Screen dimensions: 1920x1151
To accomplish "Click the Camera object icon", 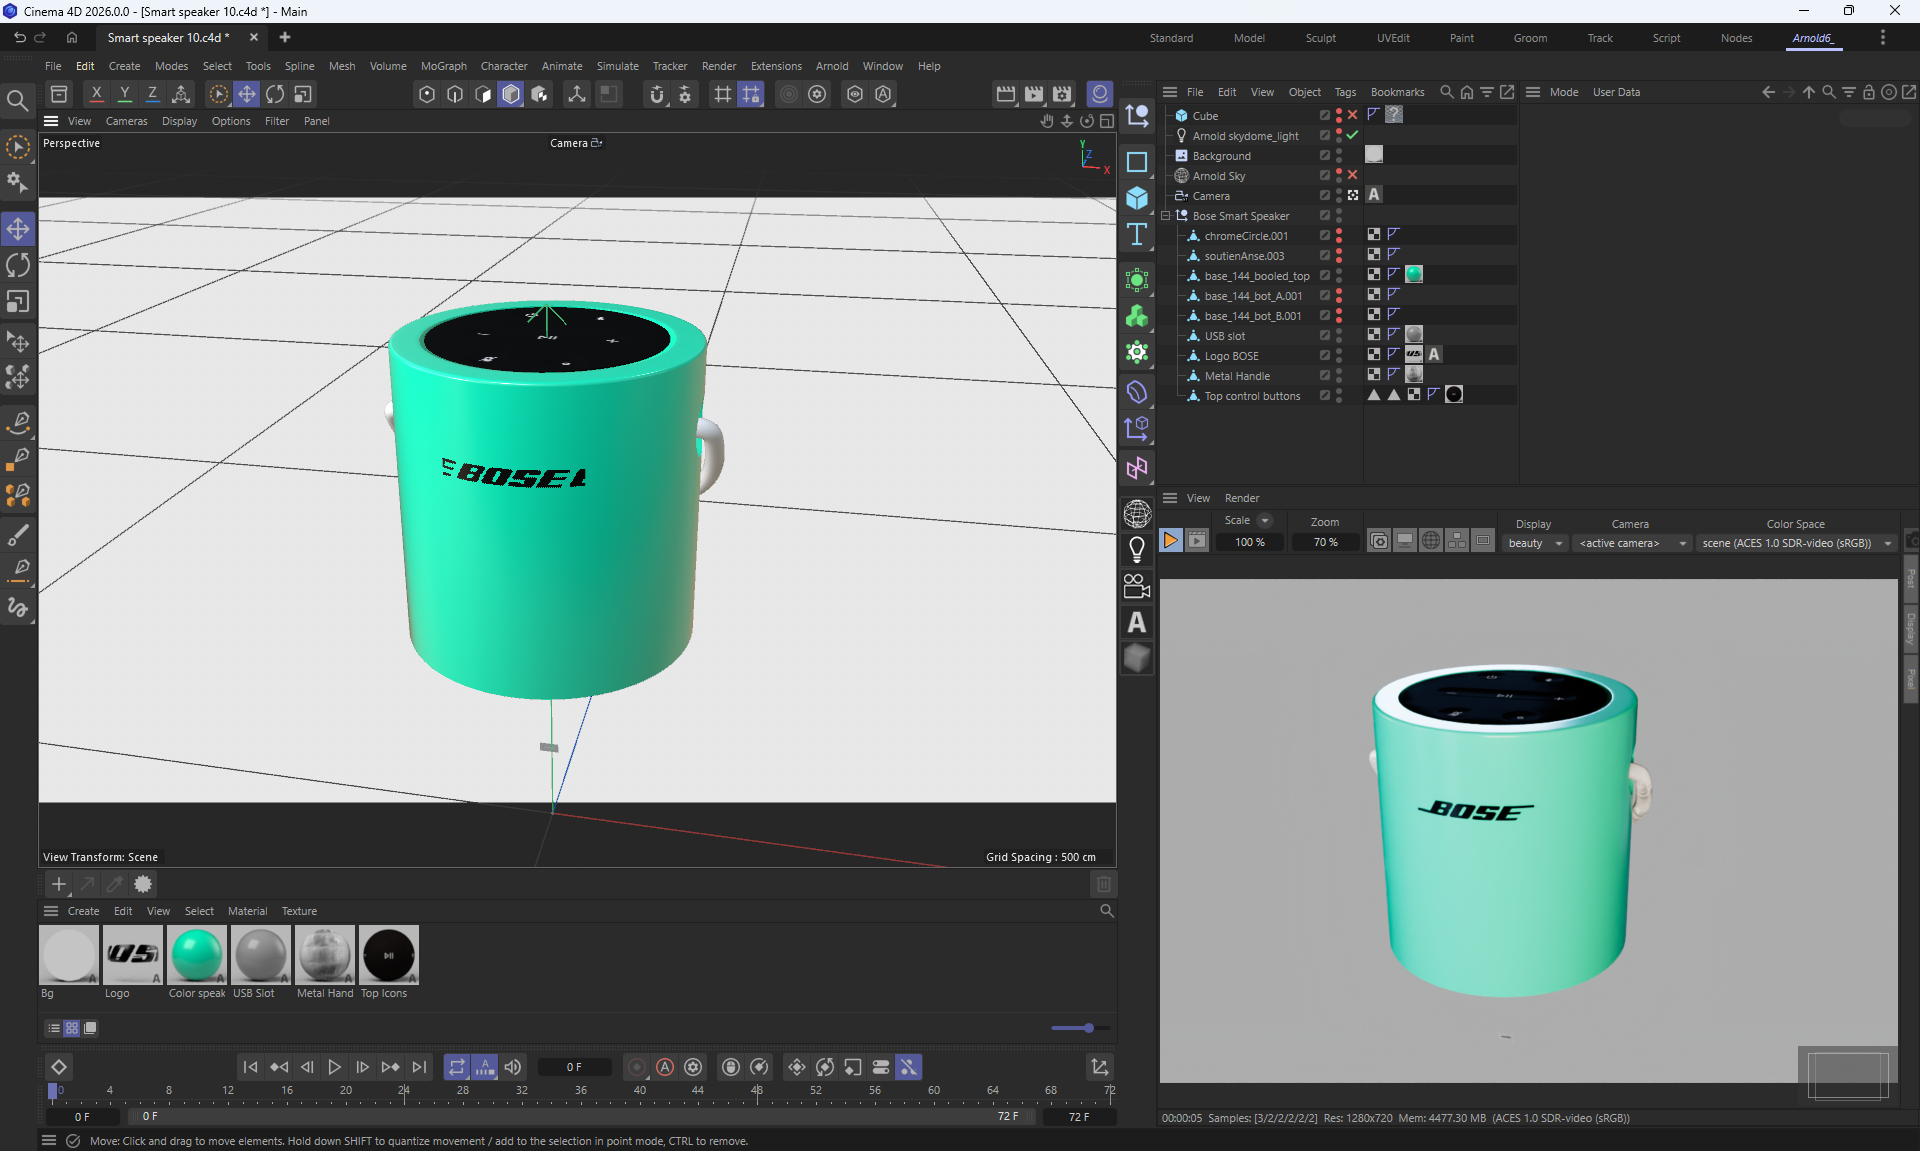I will (1137, 586).
